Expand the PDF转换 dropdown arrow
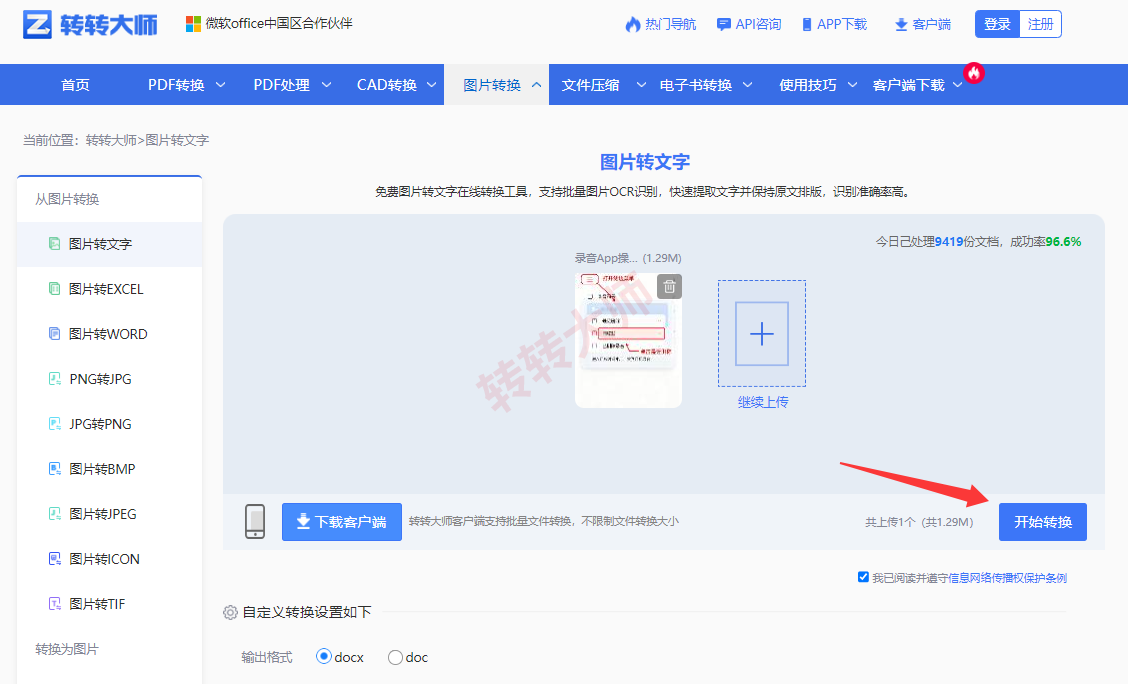Screen dimensions: 1128x684 221,85
